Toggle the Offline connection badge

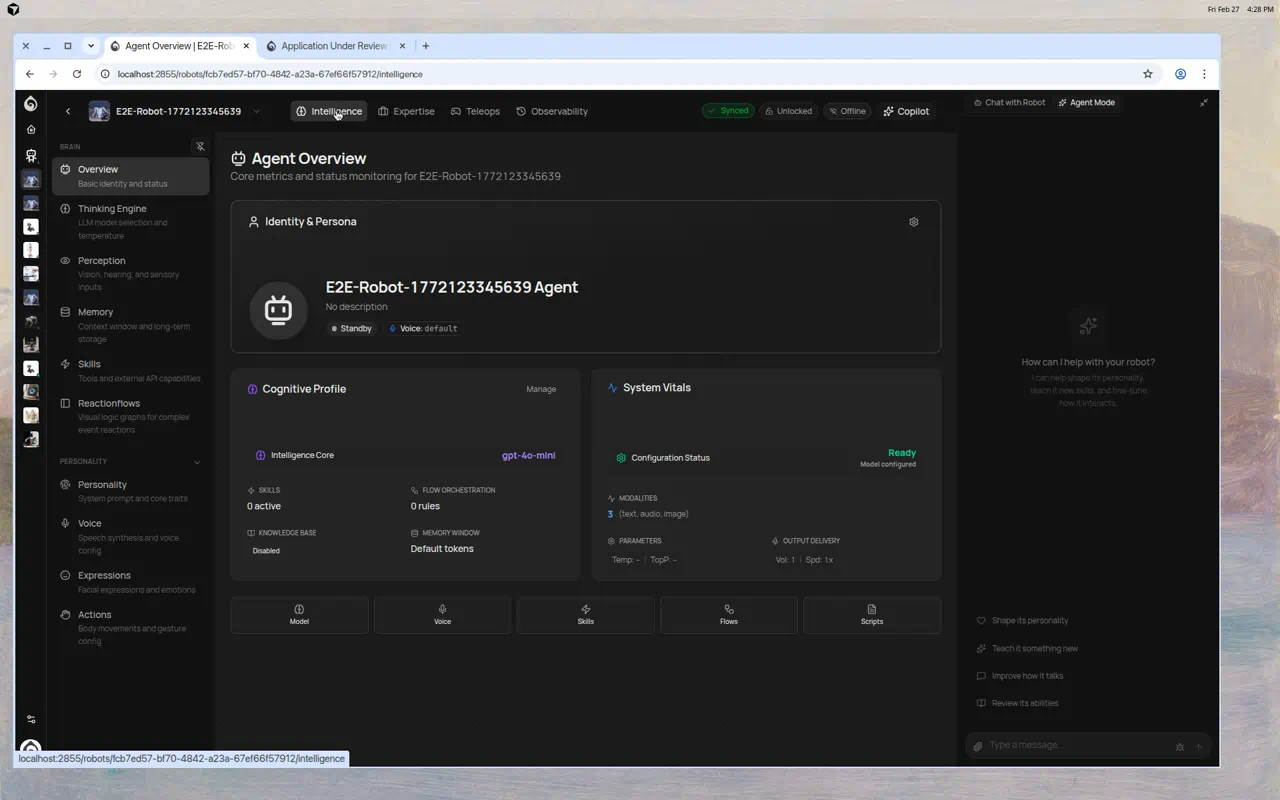pos(846,111)
